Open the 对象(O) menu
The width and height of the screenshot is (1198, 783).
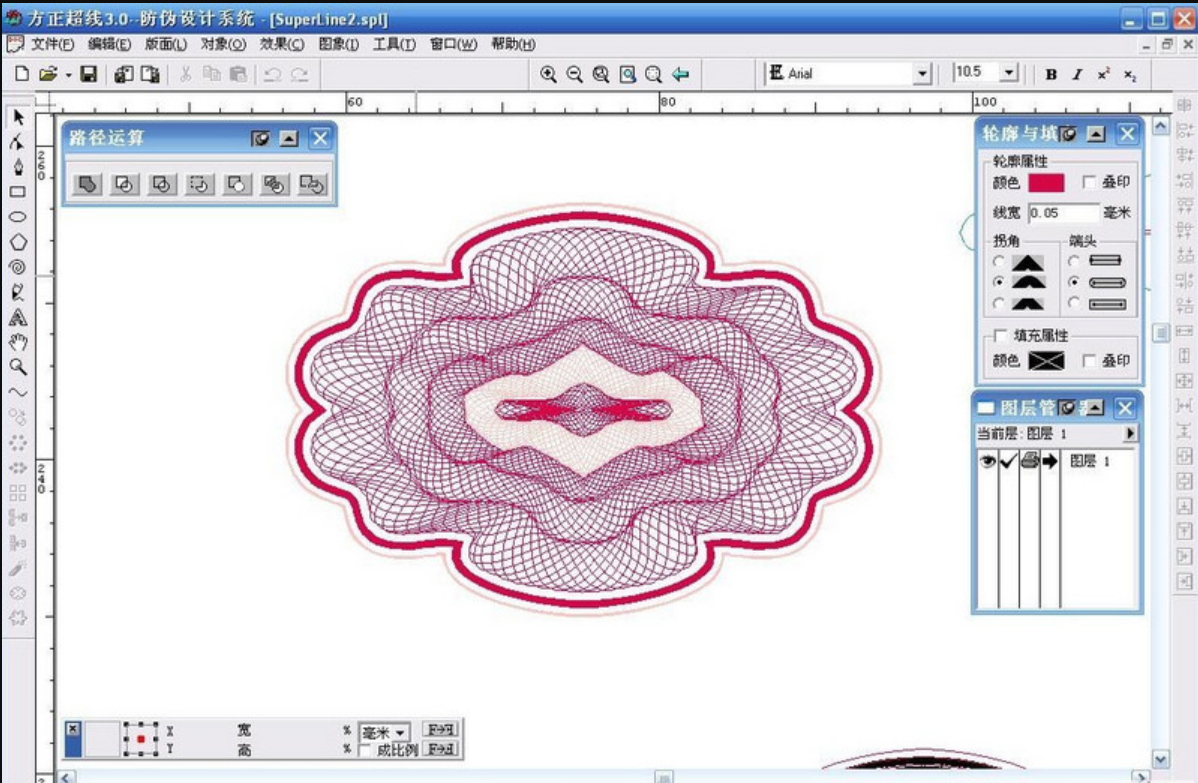(x=222, y=44)
